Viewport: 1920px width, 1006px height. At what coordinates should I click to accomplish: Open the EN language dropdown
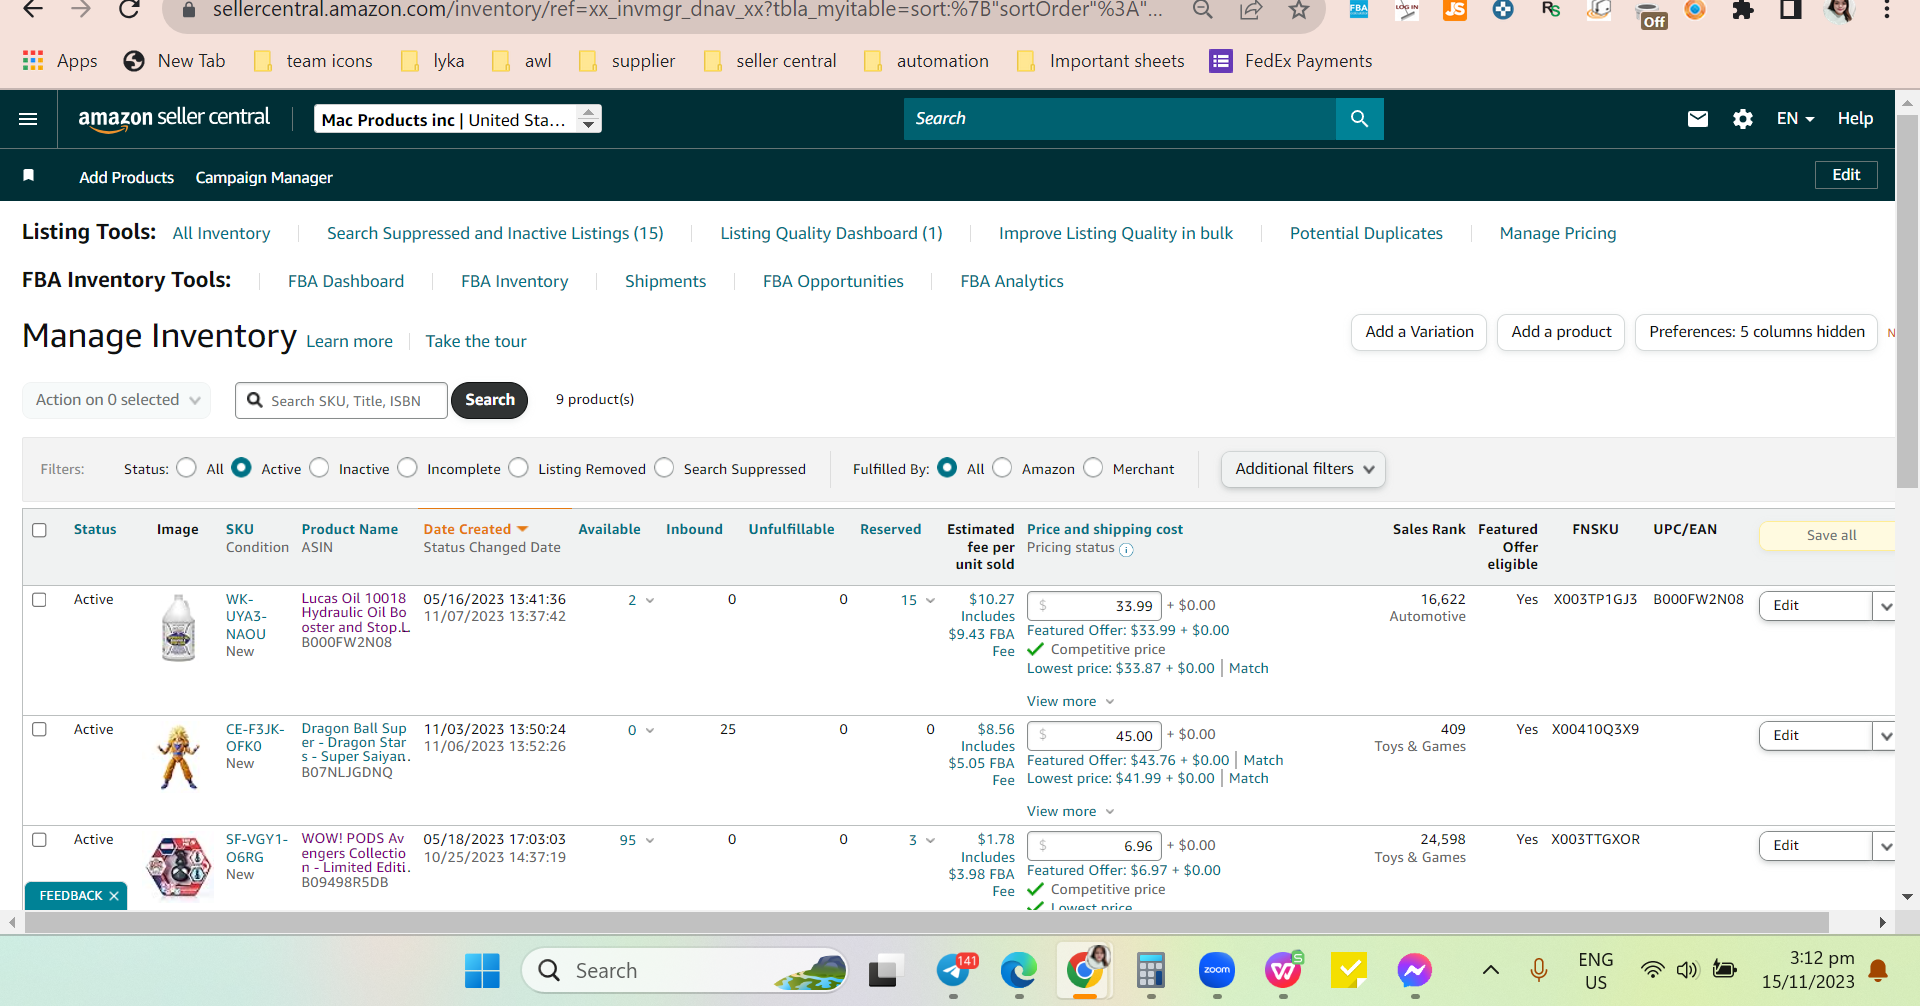coord(1795,119)
